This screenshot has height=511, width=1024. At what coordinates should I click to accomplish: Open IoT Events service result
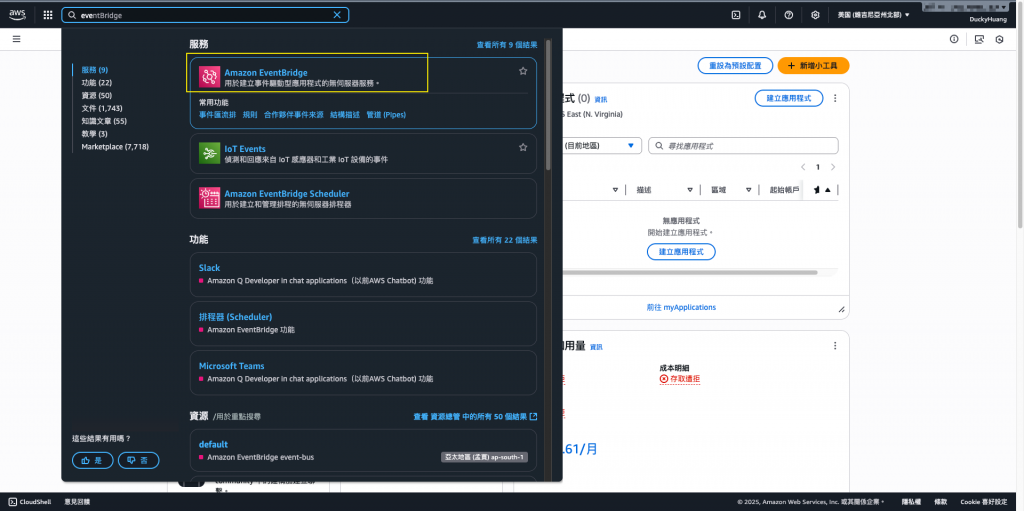245,149
